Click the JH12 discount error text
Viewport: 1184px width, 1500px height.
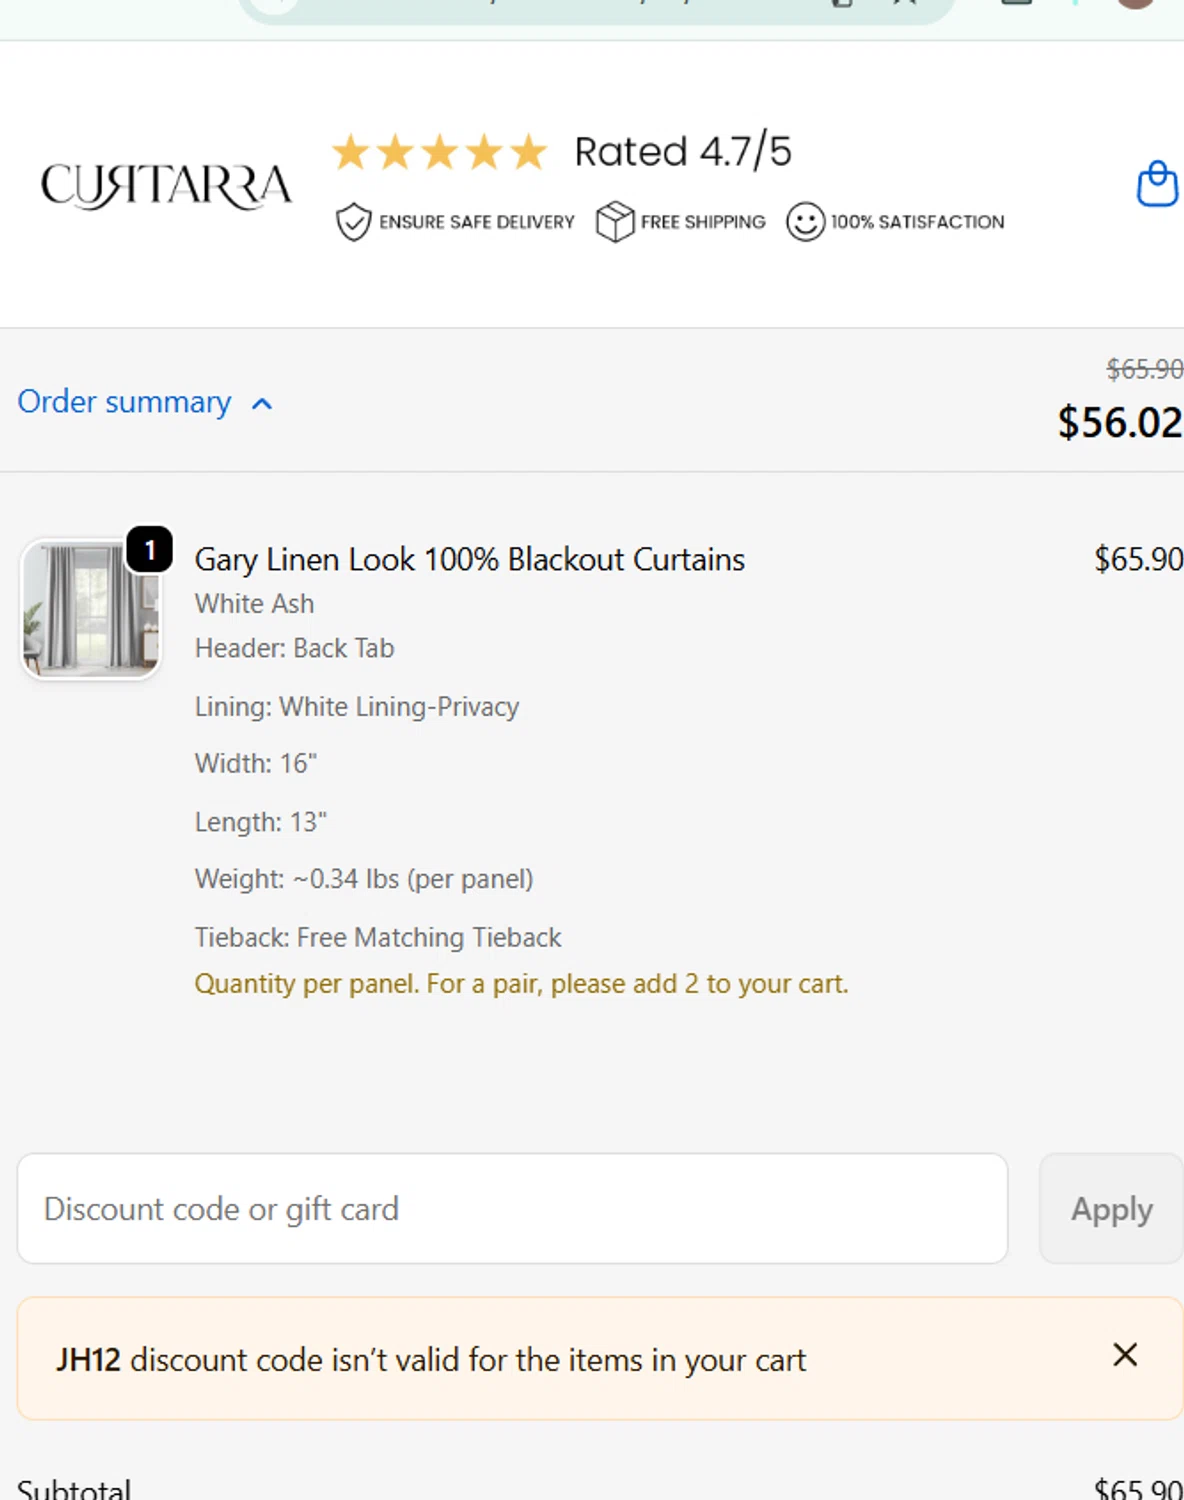click(431, 1360)
